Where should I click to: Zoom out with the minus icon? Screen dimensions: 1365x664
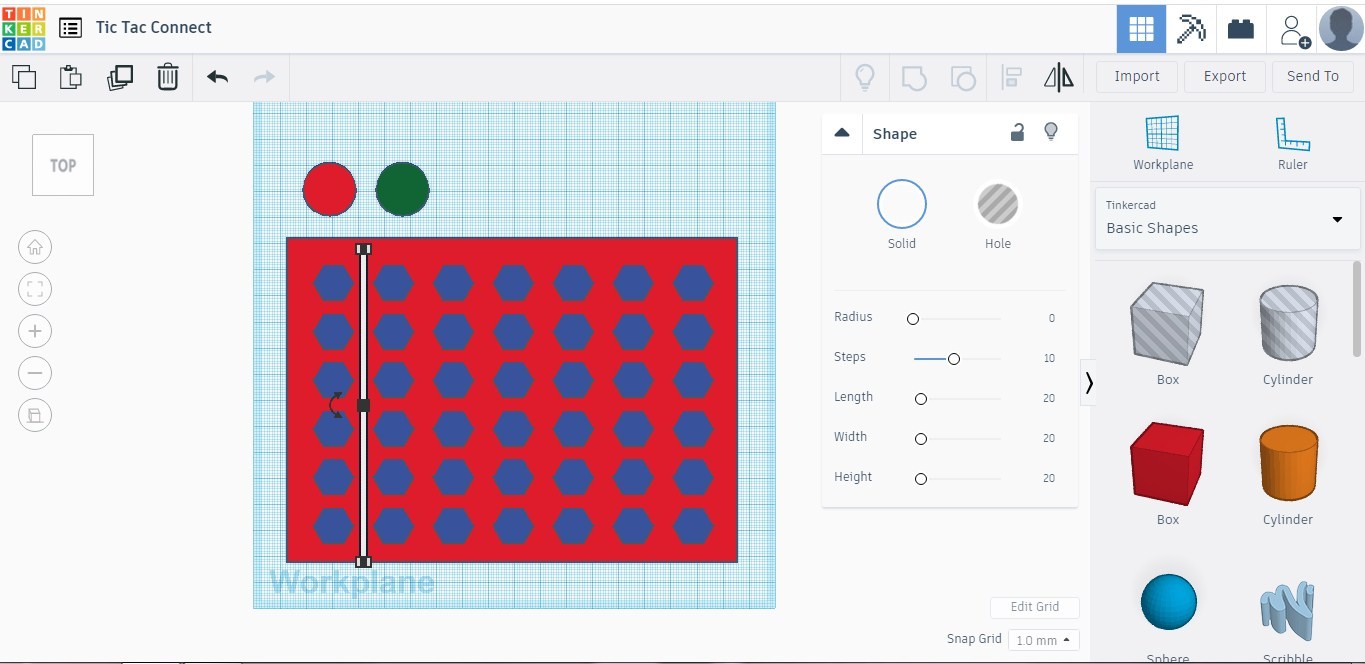(35, 373)
